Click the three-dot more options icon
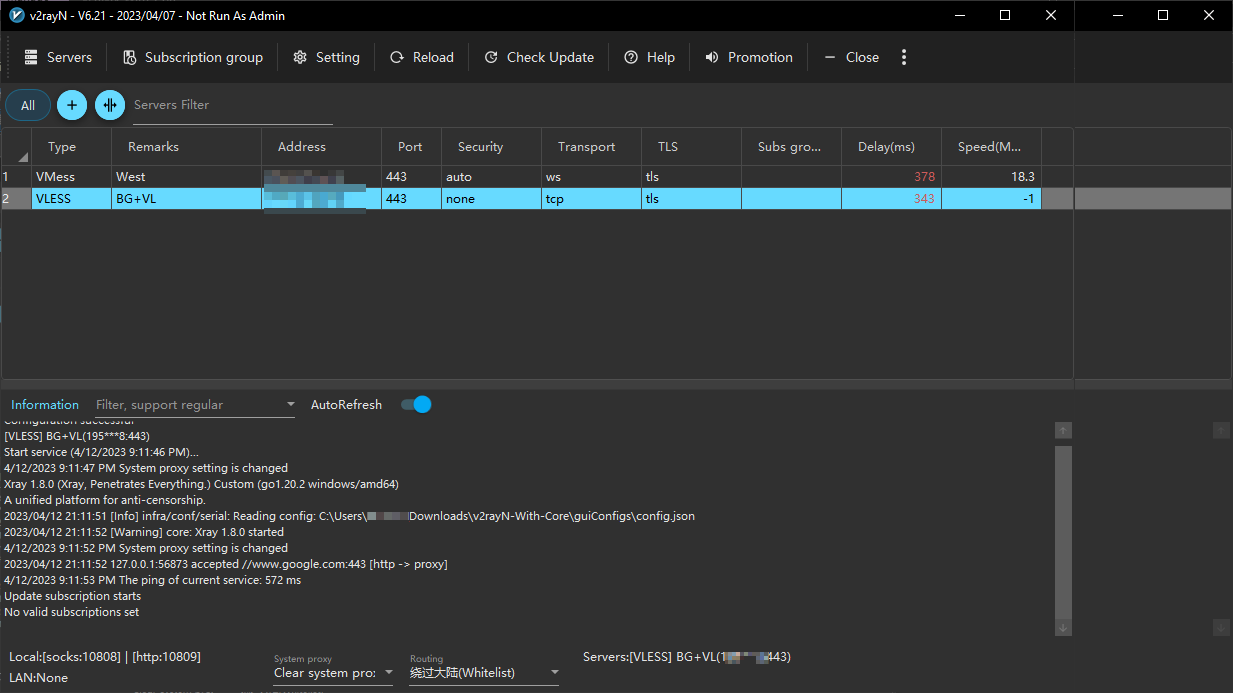The image size is (1233, 693). pyautogui.click(x=904, y=57)
